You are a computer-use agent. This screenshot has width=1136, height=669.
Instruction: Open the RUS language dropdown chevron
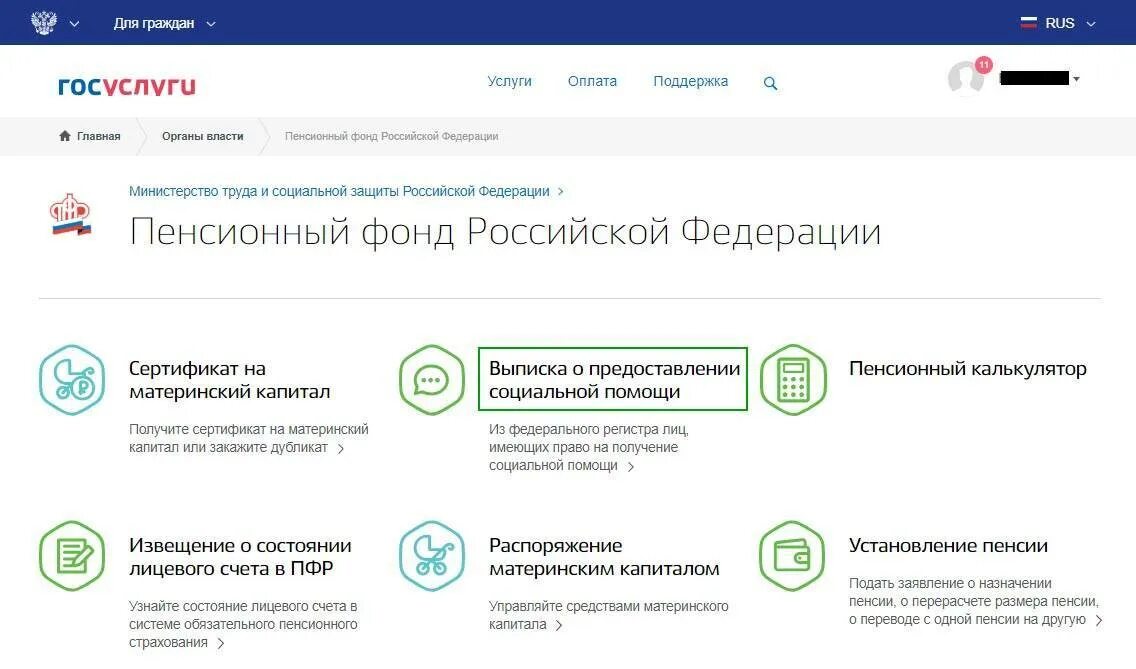pos(1090,24)
